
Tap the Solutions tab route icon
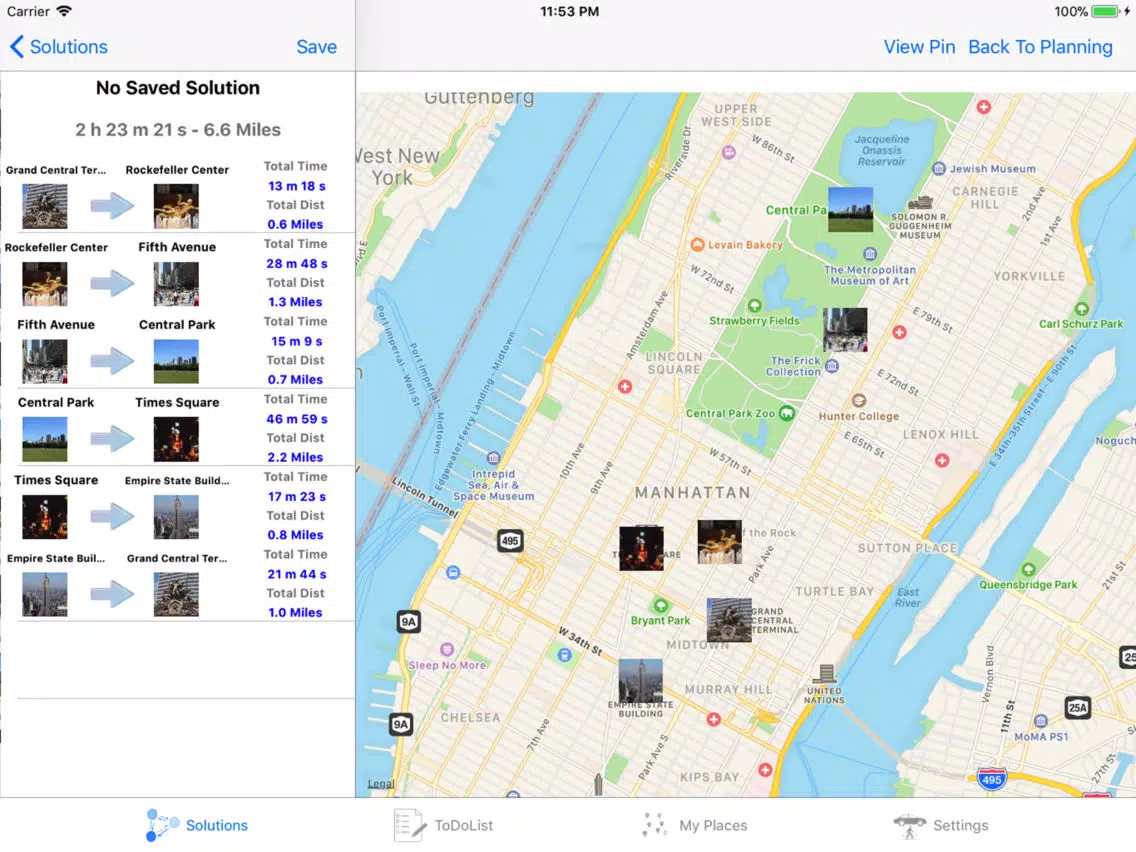pyautogui.click(x=162, y=825)
